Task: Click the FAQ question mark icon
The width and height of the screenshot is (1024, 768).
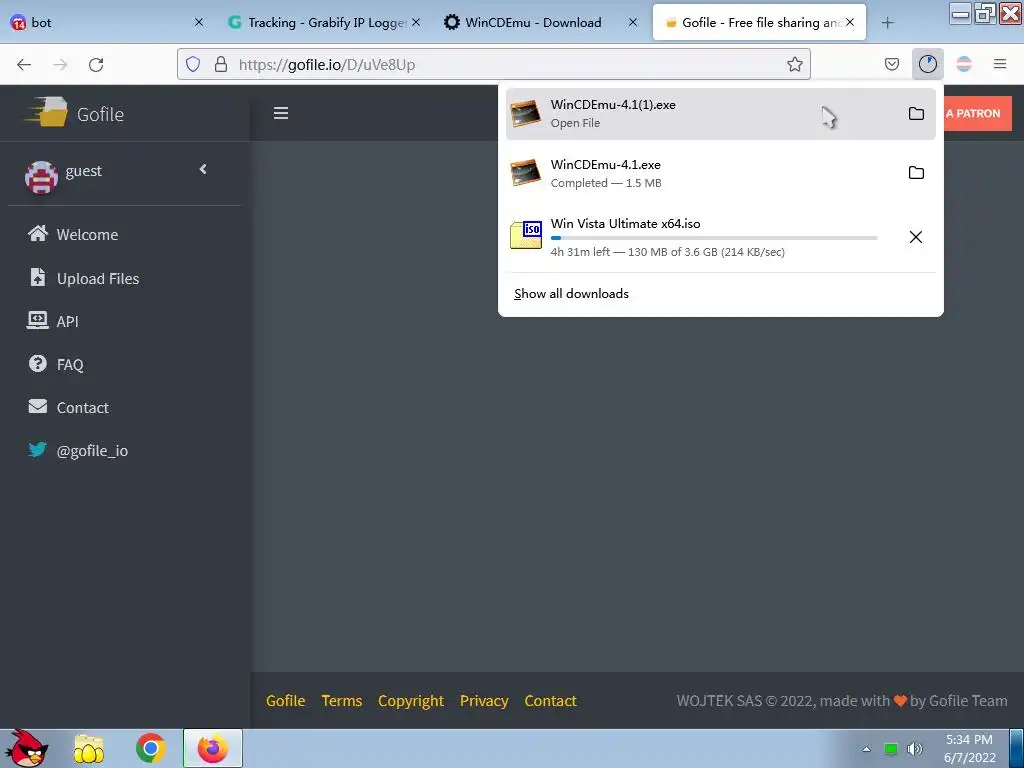Action: [x=38, y=363]
